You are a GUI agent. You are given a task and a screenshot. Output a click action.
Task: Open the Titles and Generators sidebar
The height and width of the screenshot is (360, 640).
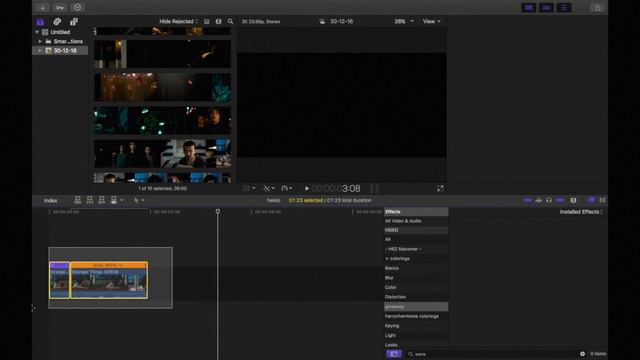click(74, 22)
